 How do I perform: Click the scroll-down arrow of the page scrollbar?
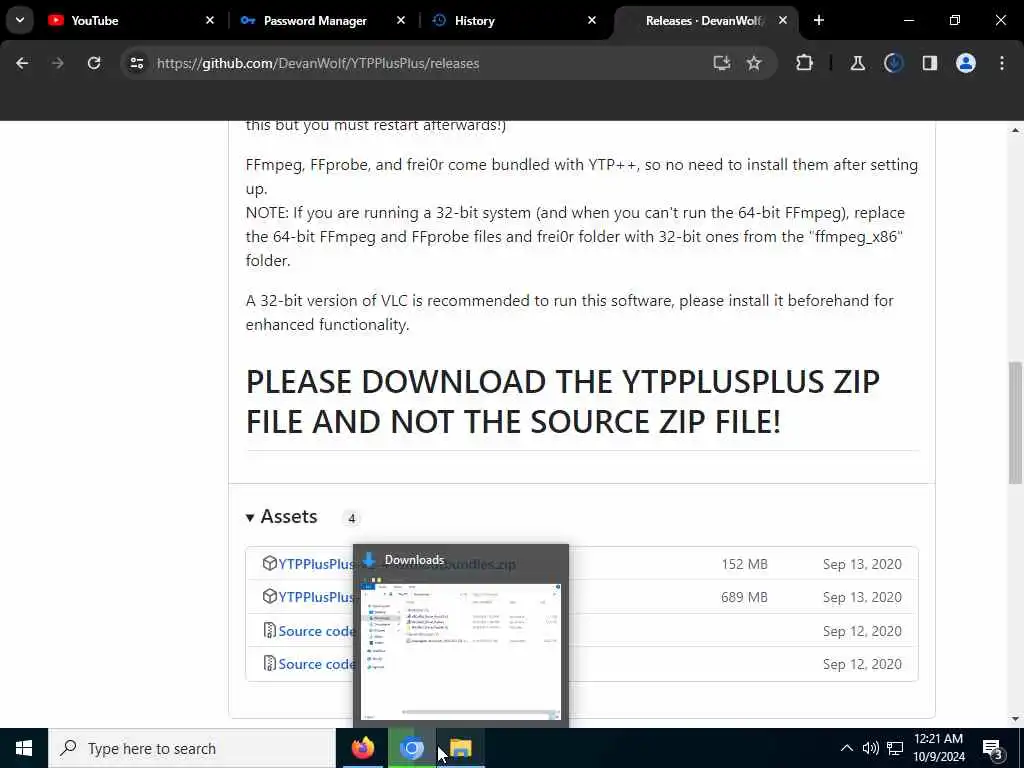(x=1015, y=719)
